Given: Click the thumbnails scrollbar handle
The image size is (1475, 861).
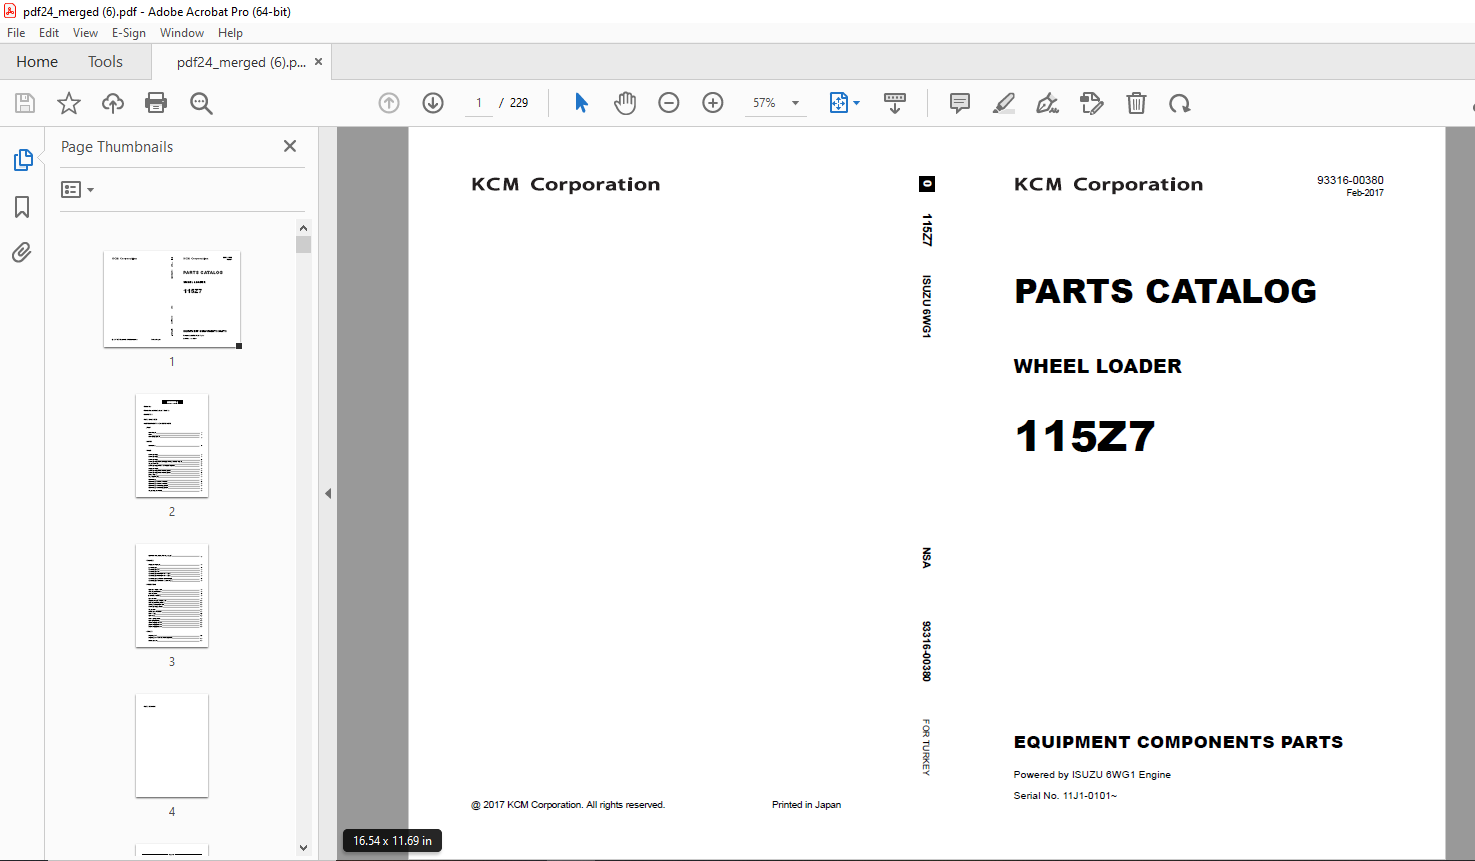Looking at the screenshot, I should [304, 245].
